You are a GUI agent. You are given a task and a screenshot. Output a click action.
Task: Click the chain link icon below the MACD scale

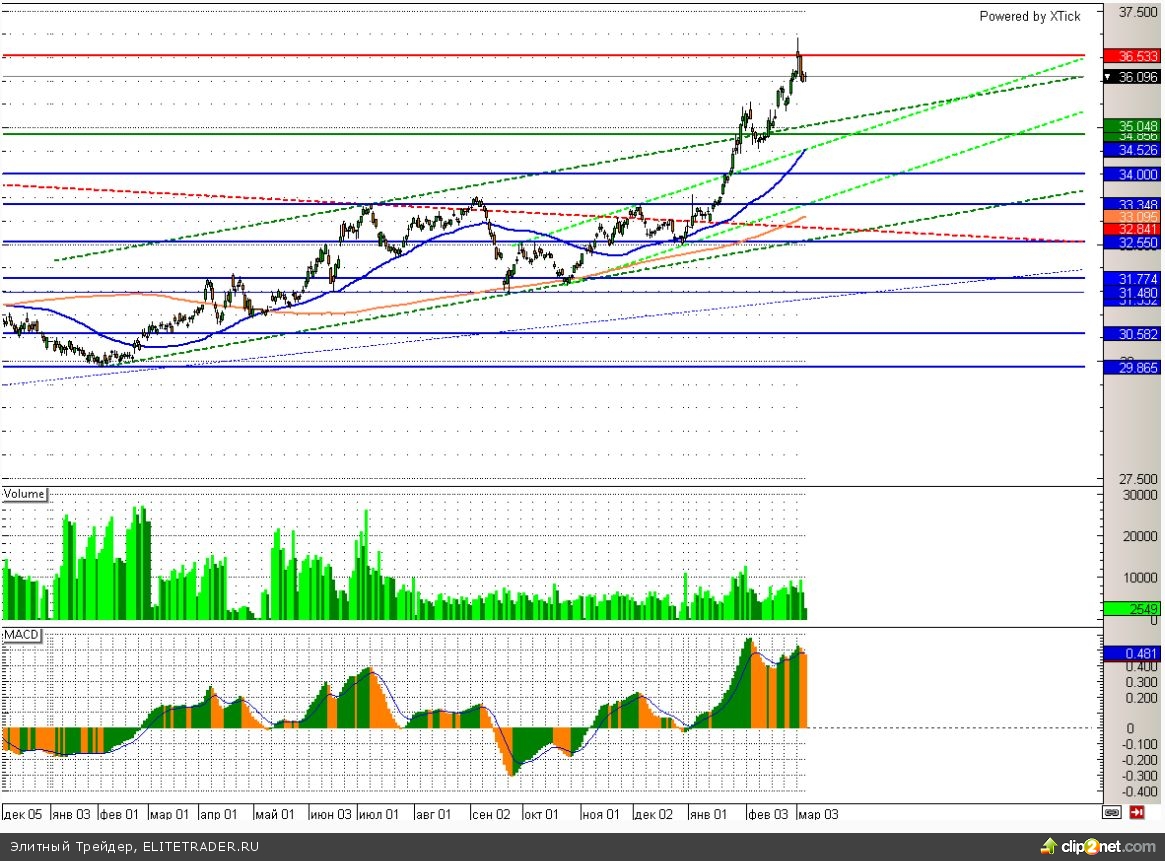coord(1112,813)
